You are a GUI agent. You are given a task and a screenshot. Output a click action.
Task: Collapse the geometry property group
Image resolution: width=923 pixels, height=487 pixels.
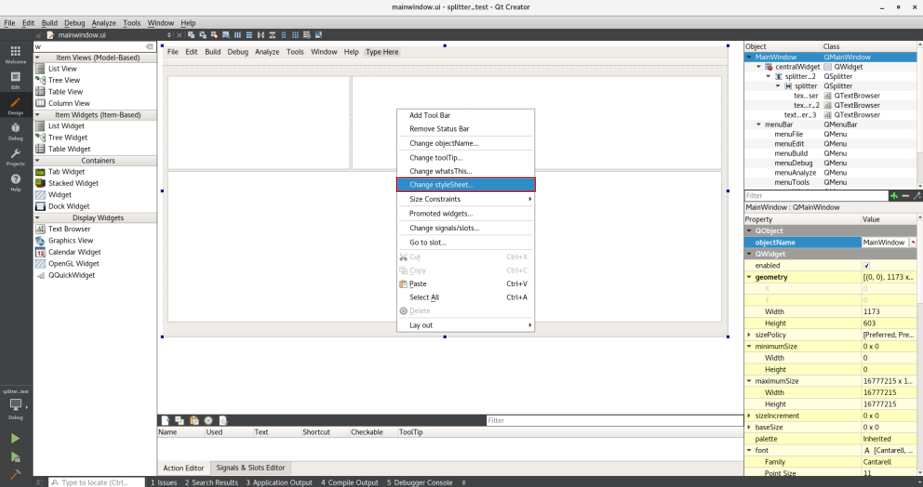tap(749, 277)
